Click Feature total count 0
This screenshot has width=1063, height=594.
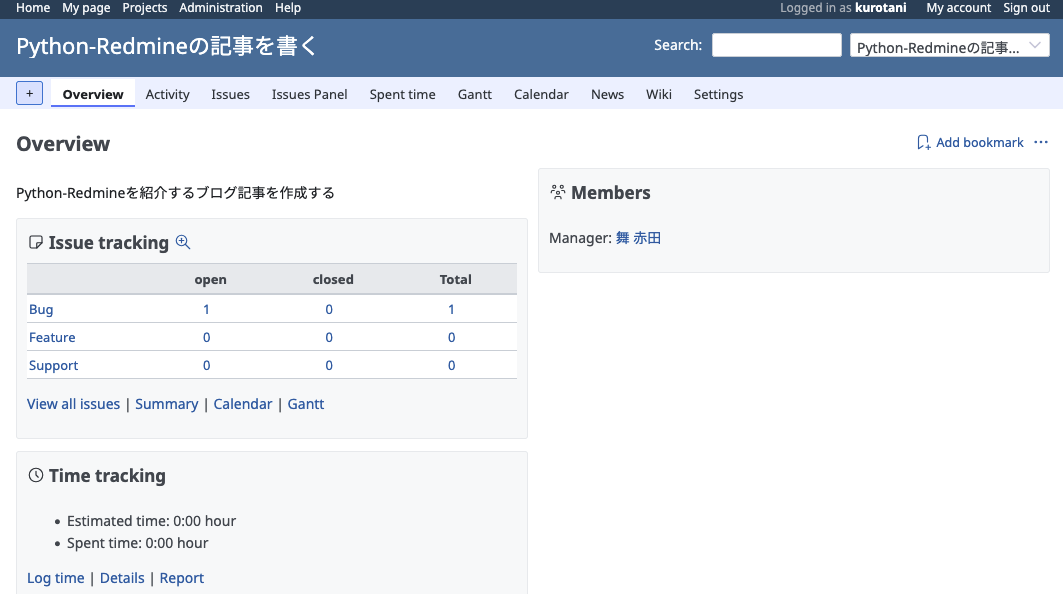click(x=451, y=337)
